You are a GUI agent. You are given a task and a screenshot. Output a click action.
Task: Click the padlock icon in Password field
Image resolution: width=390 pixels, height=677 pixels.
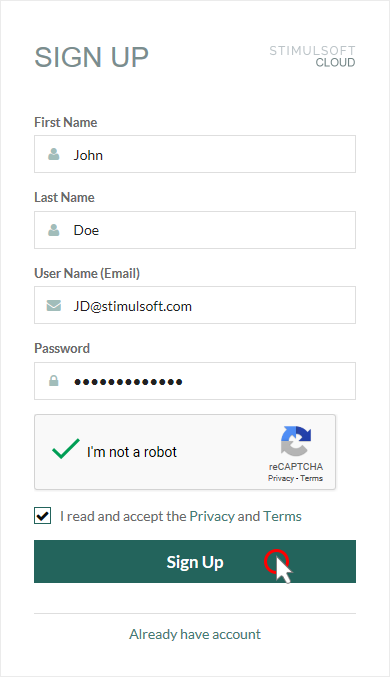click(x=54, y=381)
